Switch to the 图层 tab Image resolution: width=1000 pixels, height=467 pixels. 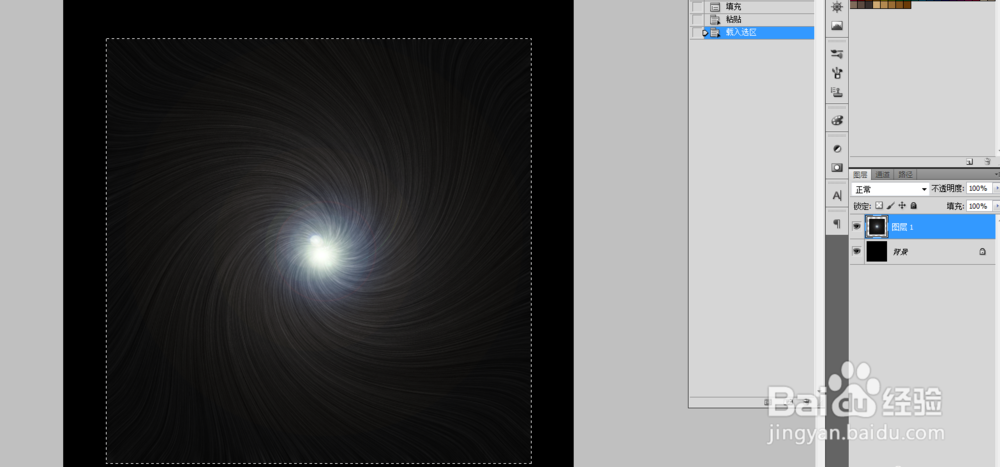860,174
